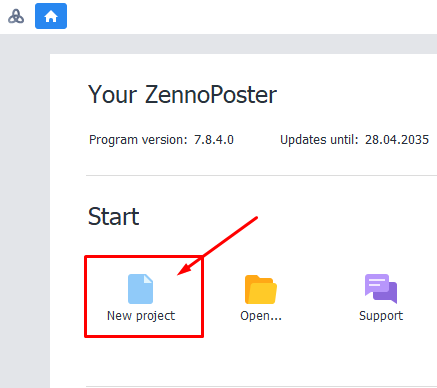Click the gray left sidebar area
Image resolution: width=437 pixels, height=388 pixels.
coord(25,211)
